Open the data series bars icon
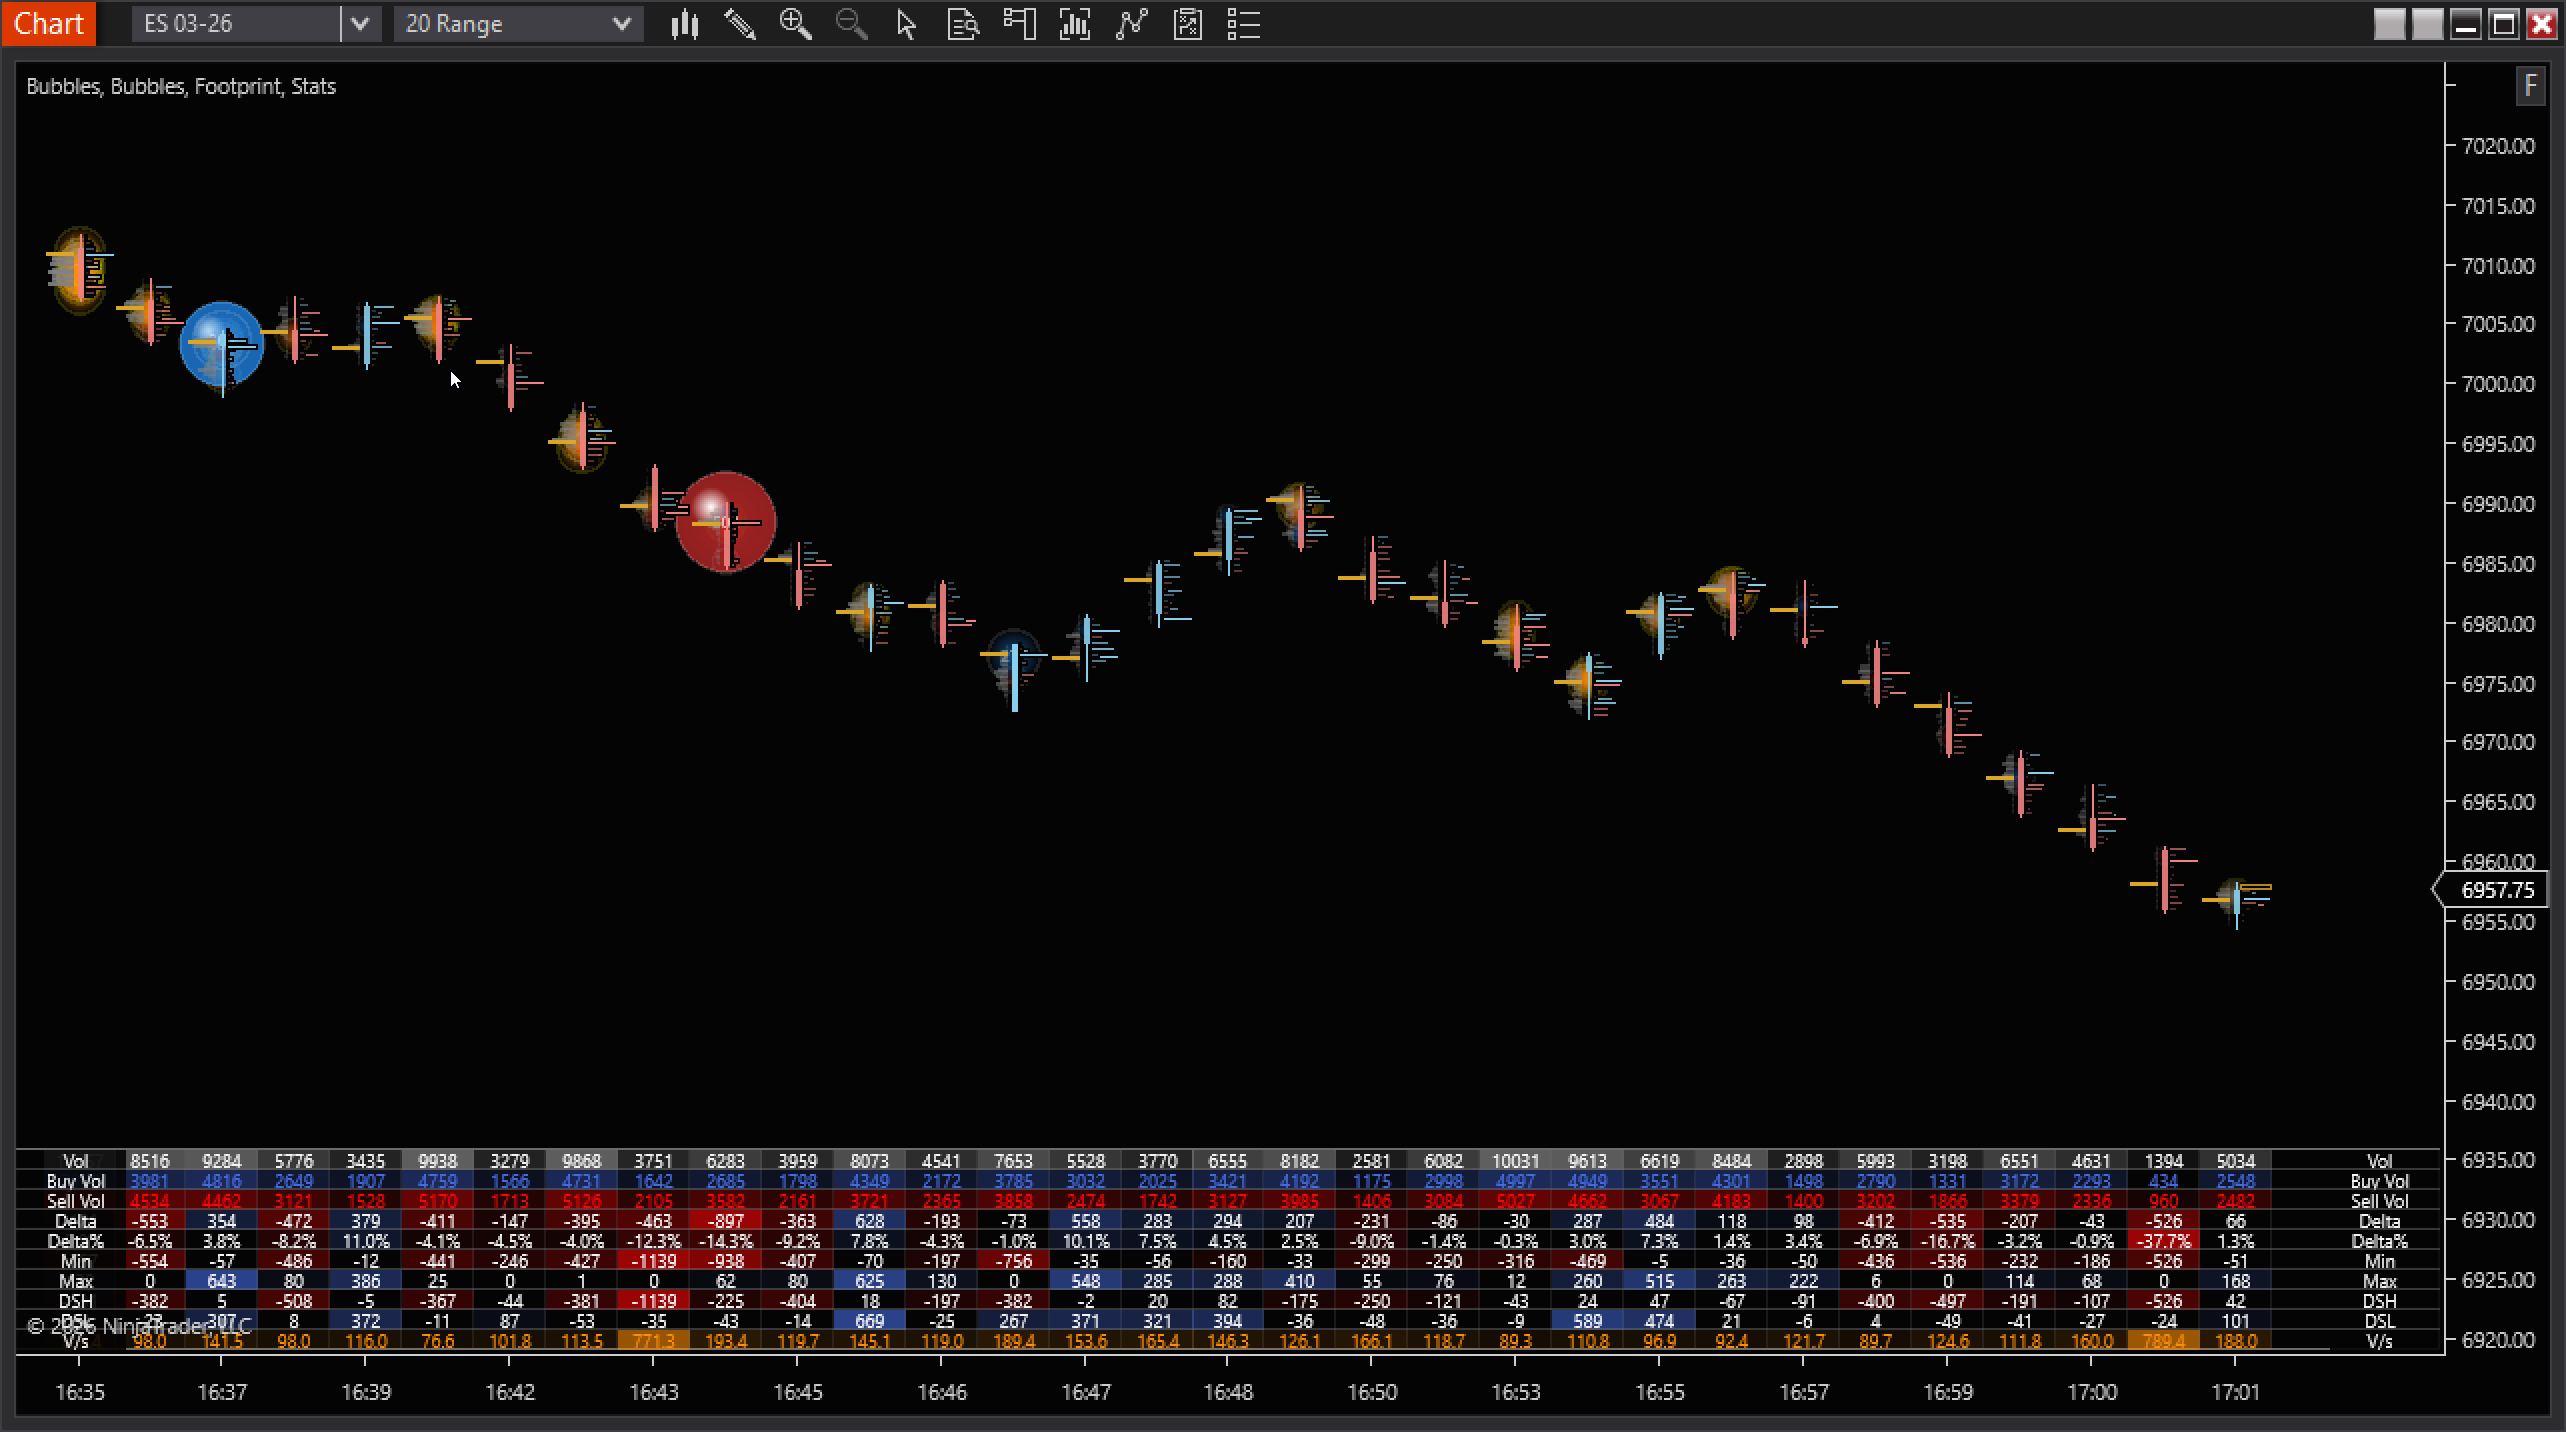2566x1432 pixels. 1075,24
